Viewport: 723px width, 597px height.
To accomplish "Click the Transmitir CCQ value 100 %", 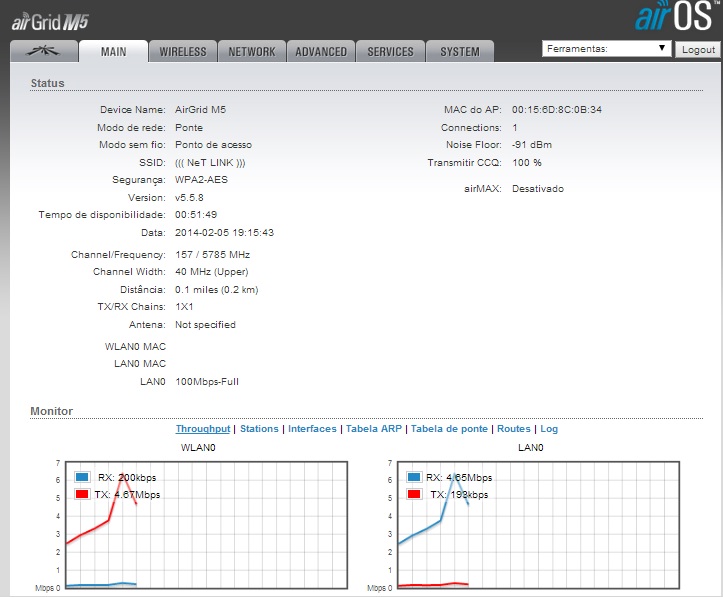I will [x=527, y=163].
